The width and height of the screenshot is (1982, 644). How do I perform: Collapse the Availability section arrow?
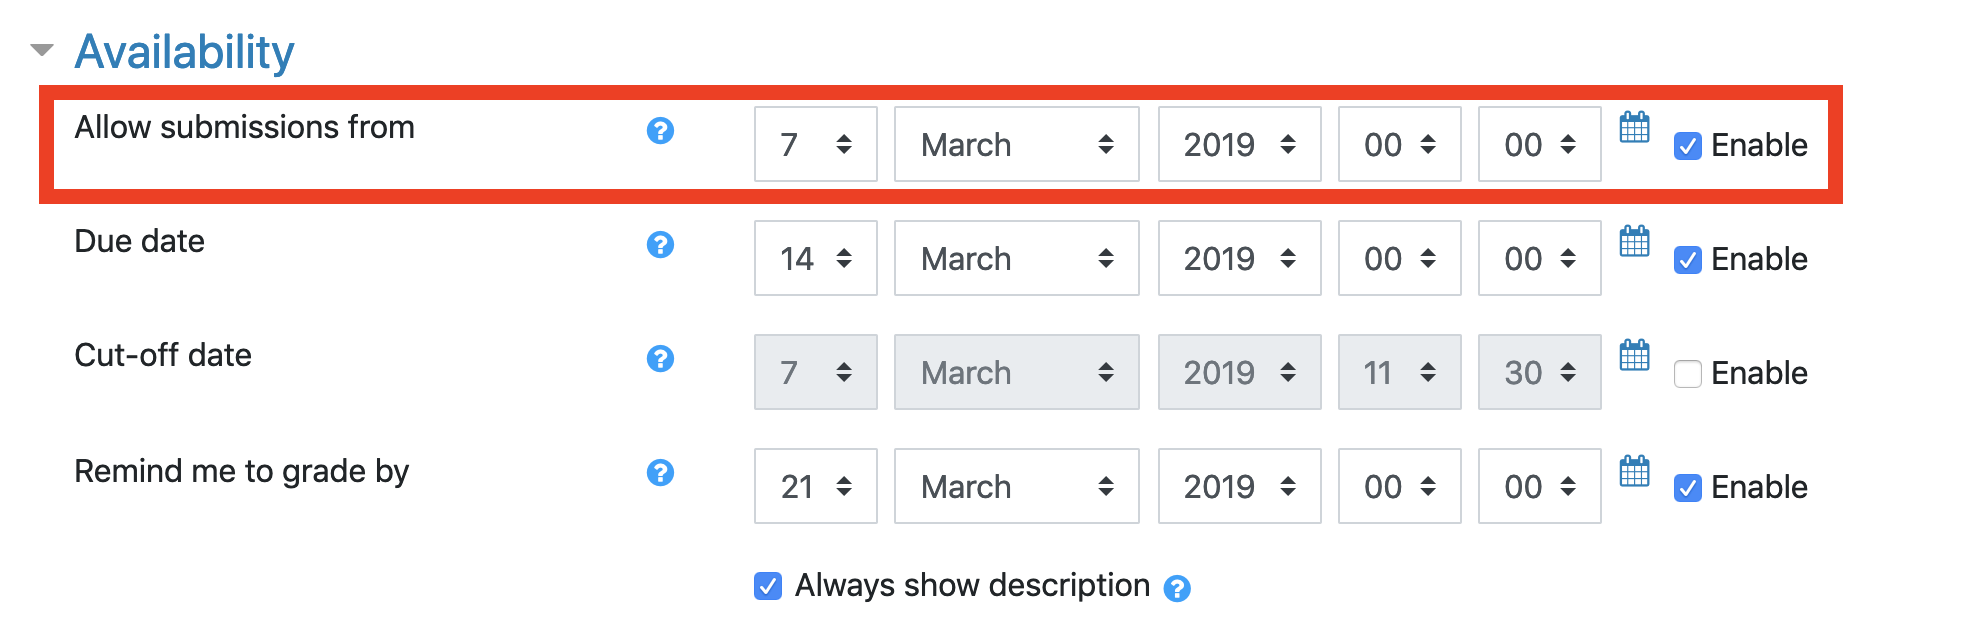42,50
